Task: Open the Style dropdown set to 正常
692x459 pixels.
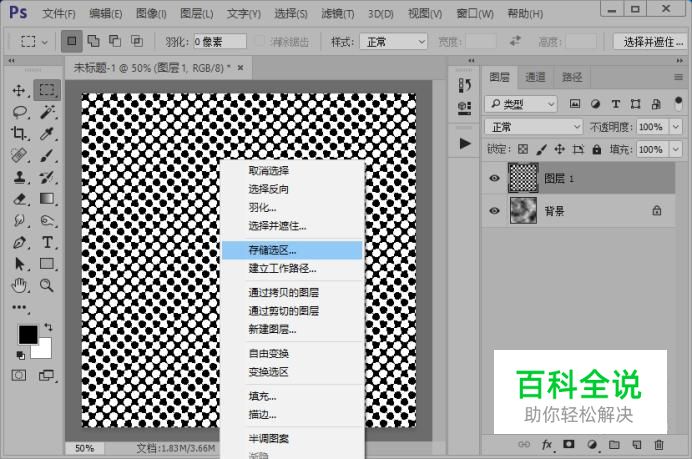Action: coord(393,42)
